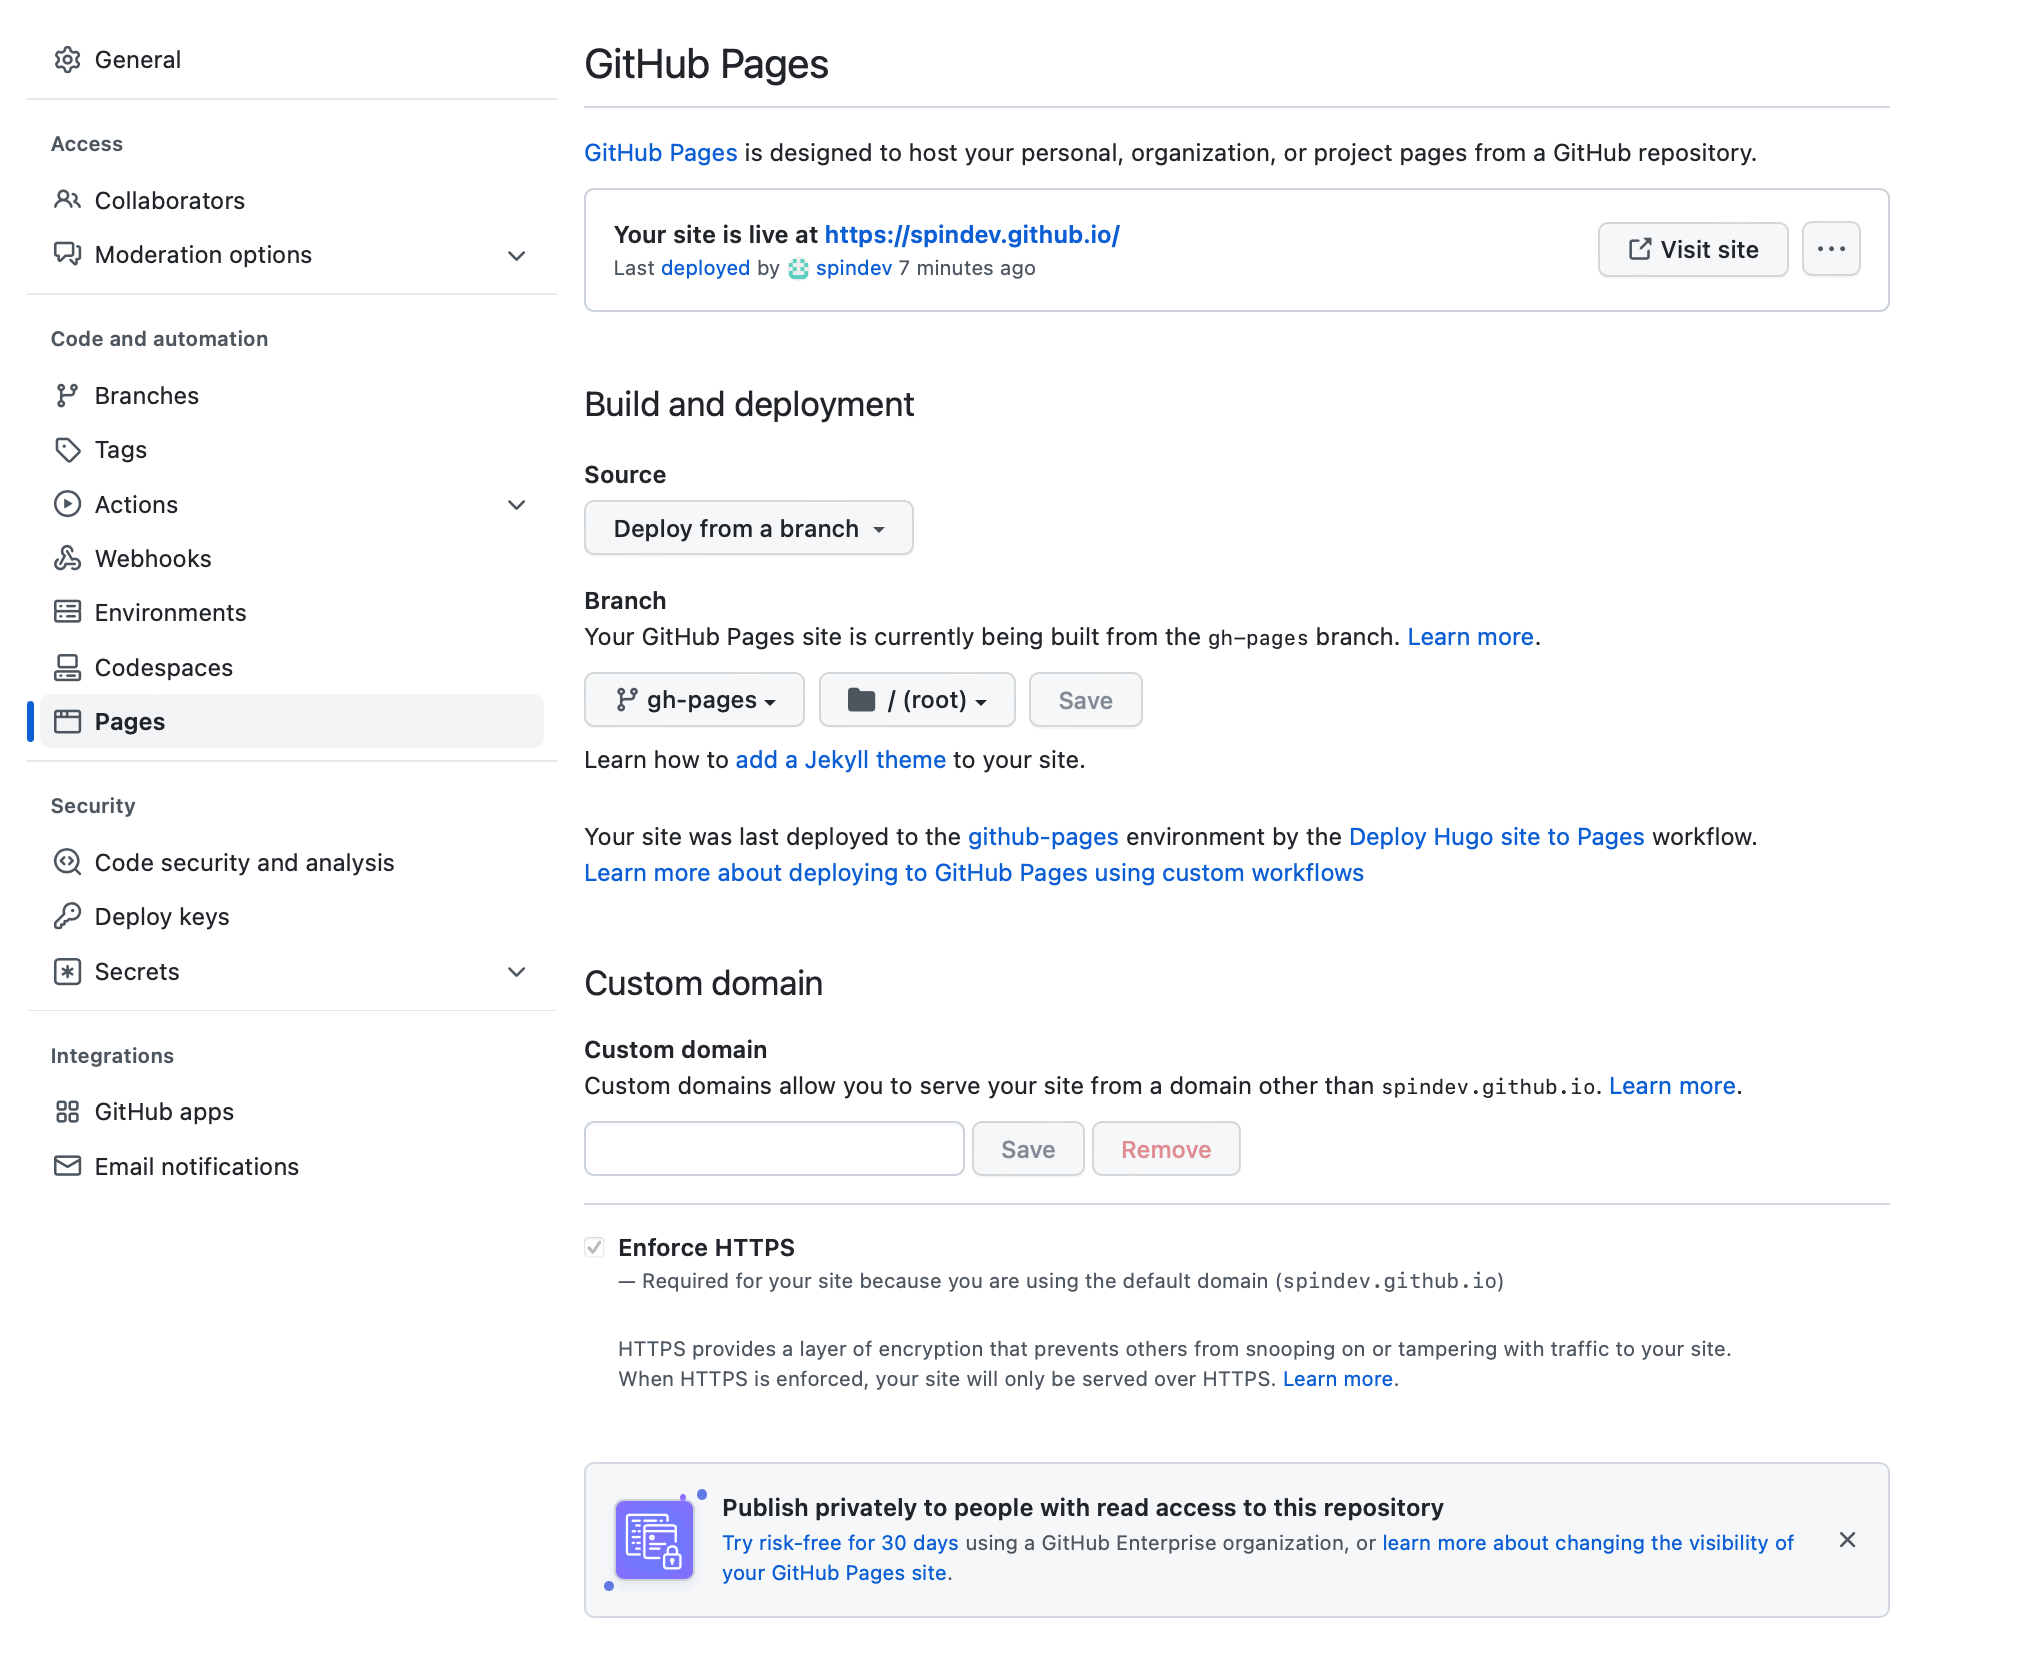Click the Remove custom domain button
Image resolution: width=2042 pixels, height=1660 pixels.
coord(1166,1149)
